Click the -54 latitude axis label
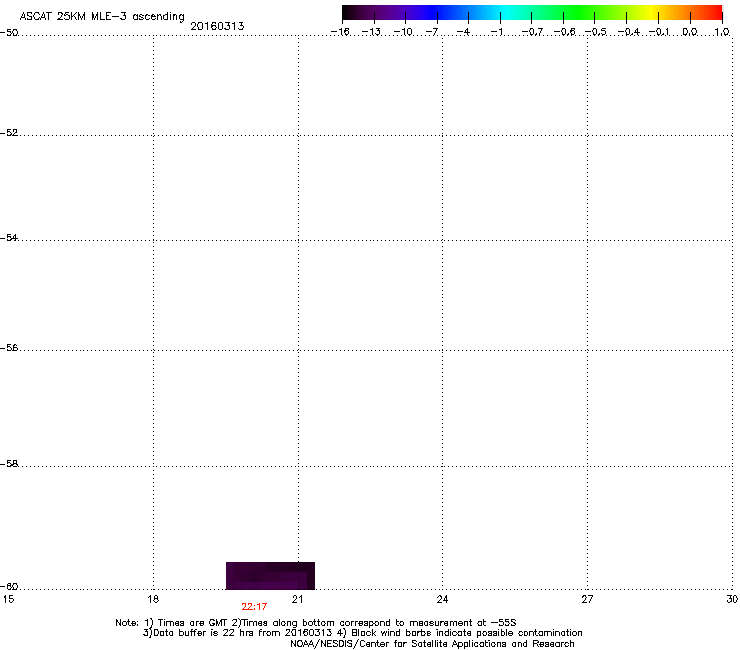This screenshot has height=650, width=740. coord(9,237)
